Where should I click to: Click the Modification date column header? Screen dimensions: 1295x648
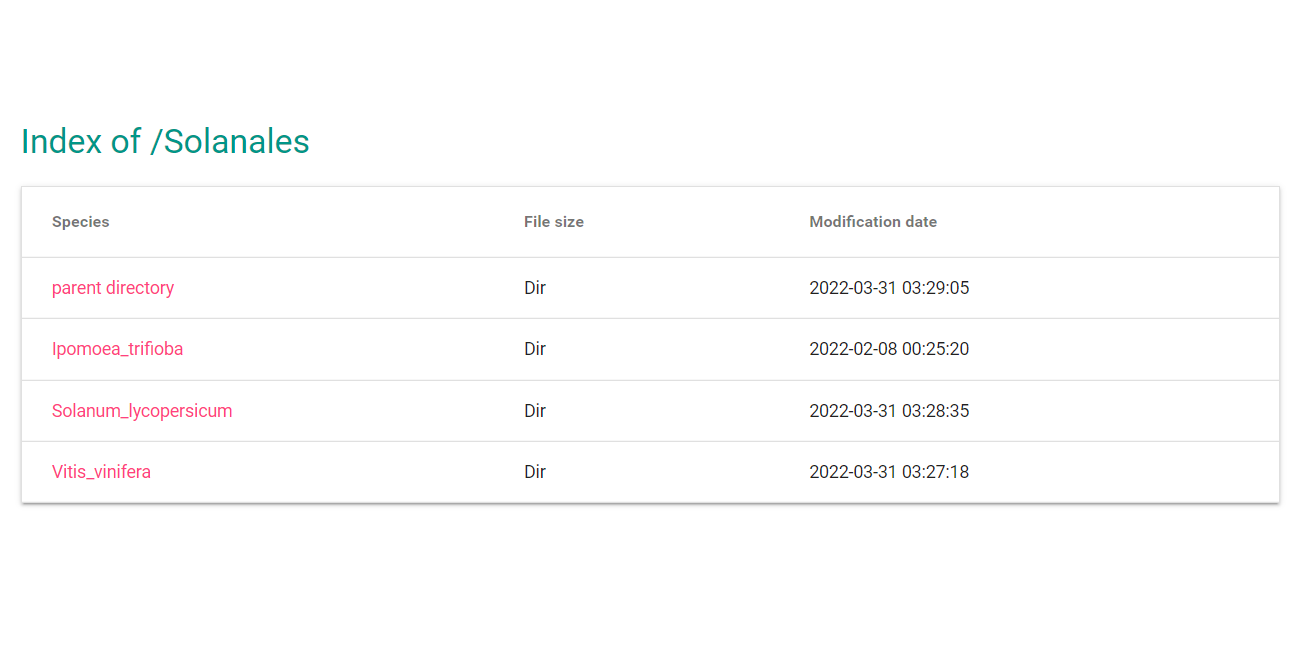[873, 222]
